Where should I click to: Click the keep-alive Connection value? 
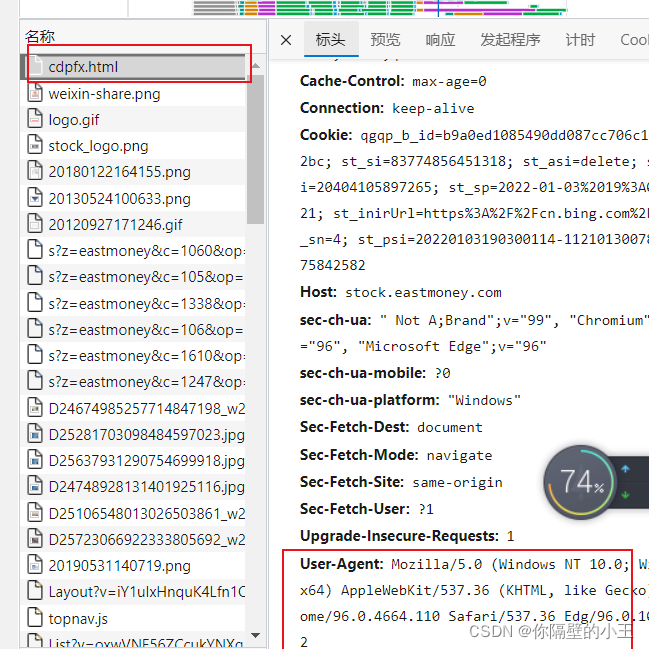433,108
